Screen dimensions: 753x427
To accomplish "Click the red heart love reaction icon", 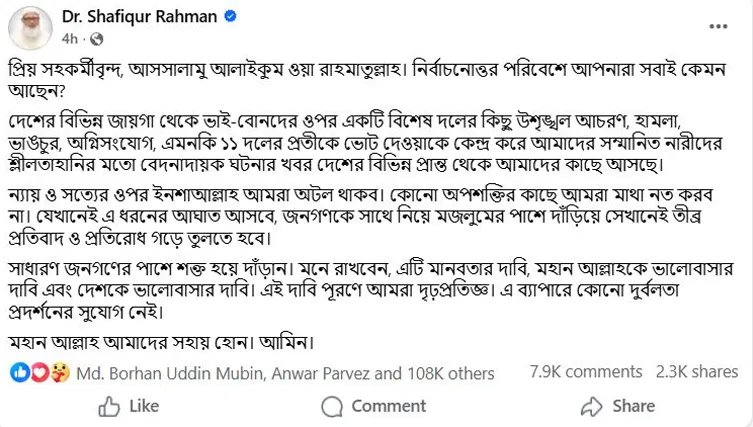I will tap(40, 372).
